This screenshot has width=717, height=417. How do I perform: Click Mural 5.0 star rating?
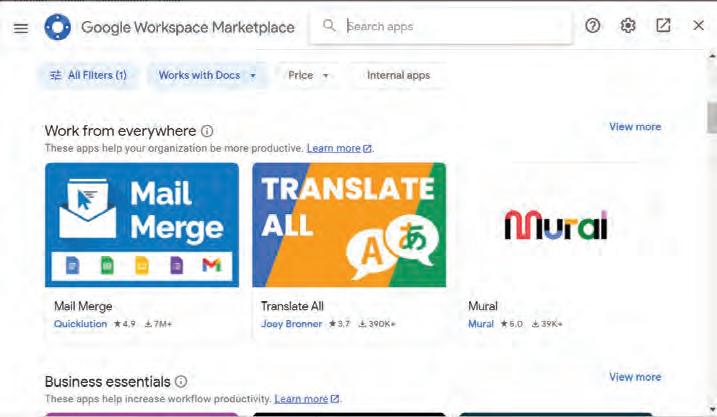click(511, 324)
